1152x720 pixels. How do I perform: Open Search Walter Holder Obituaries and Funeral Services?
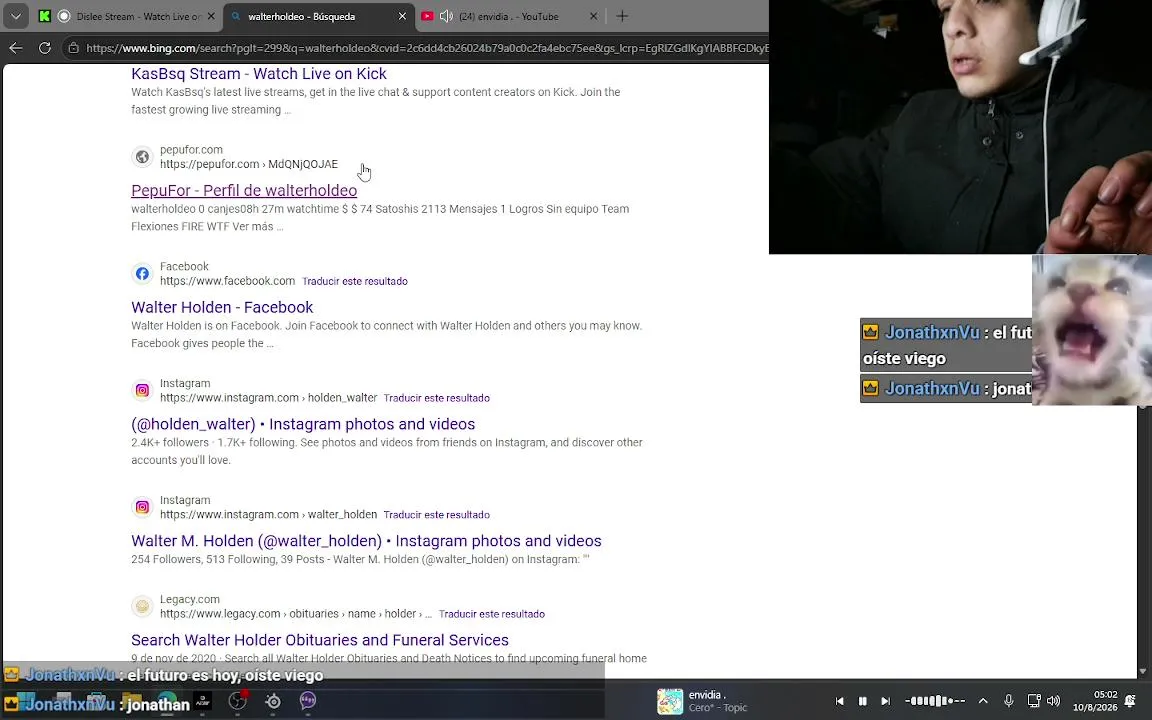(x=320, y=640)
